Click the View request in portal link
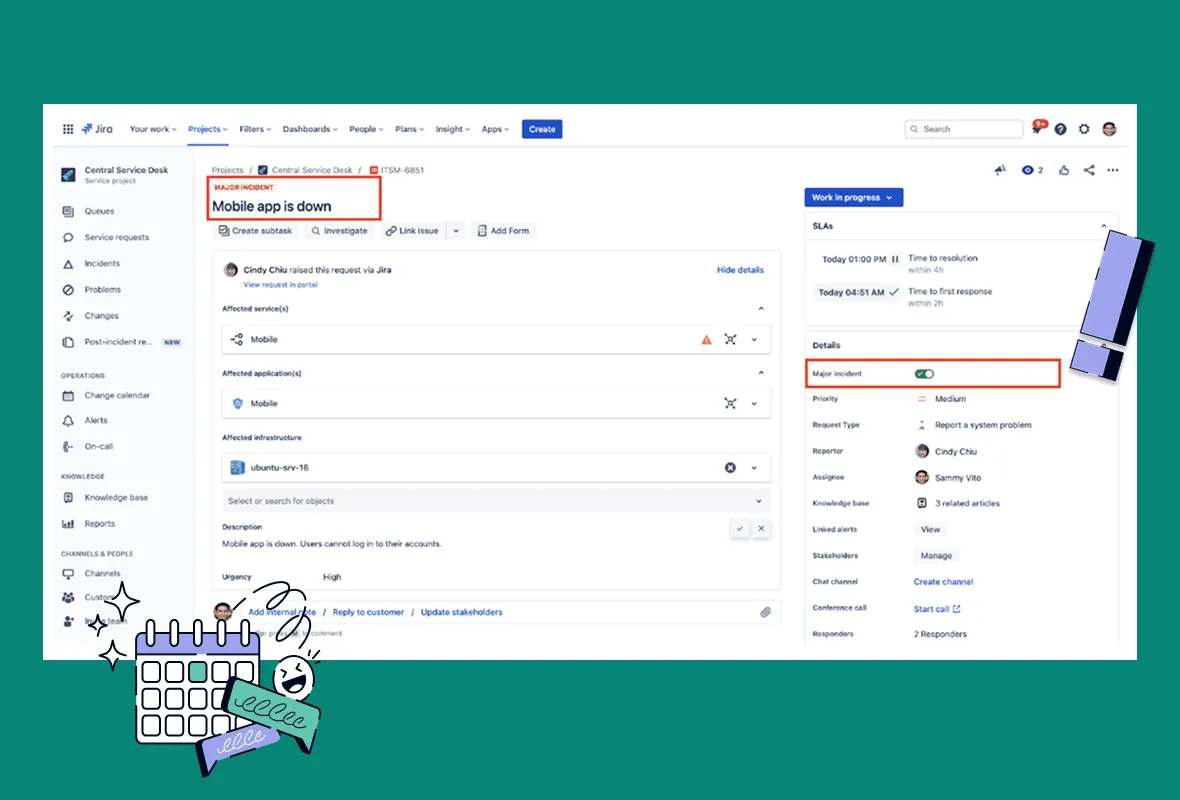Screen dimensions: 1180x800 pyautogui.click(x=280, y=285)
